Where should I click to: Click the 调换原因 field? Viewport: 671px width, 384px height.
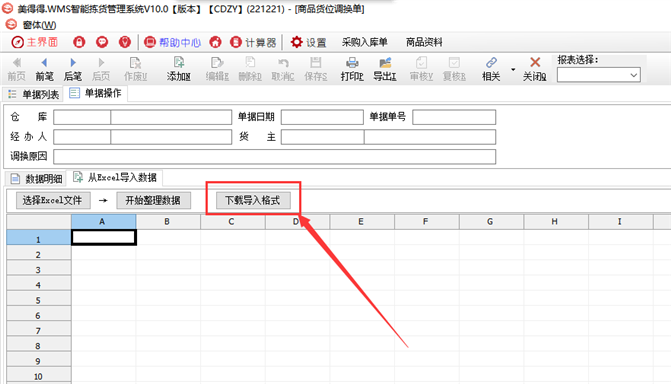coord(275,156)
